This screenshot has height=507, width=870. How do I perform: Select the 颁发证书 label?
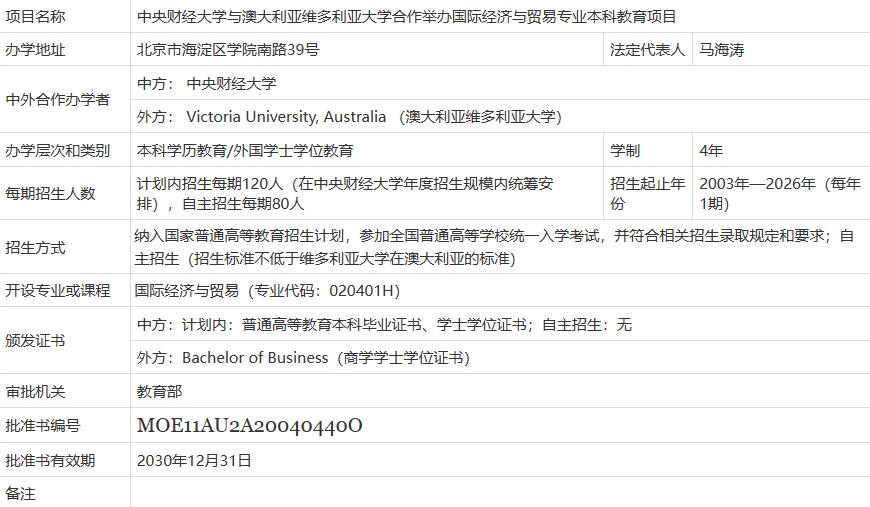pyautogui.click(x=36, y=341)
